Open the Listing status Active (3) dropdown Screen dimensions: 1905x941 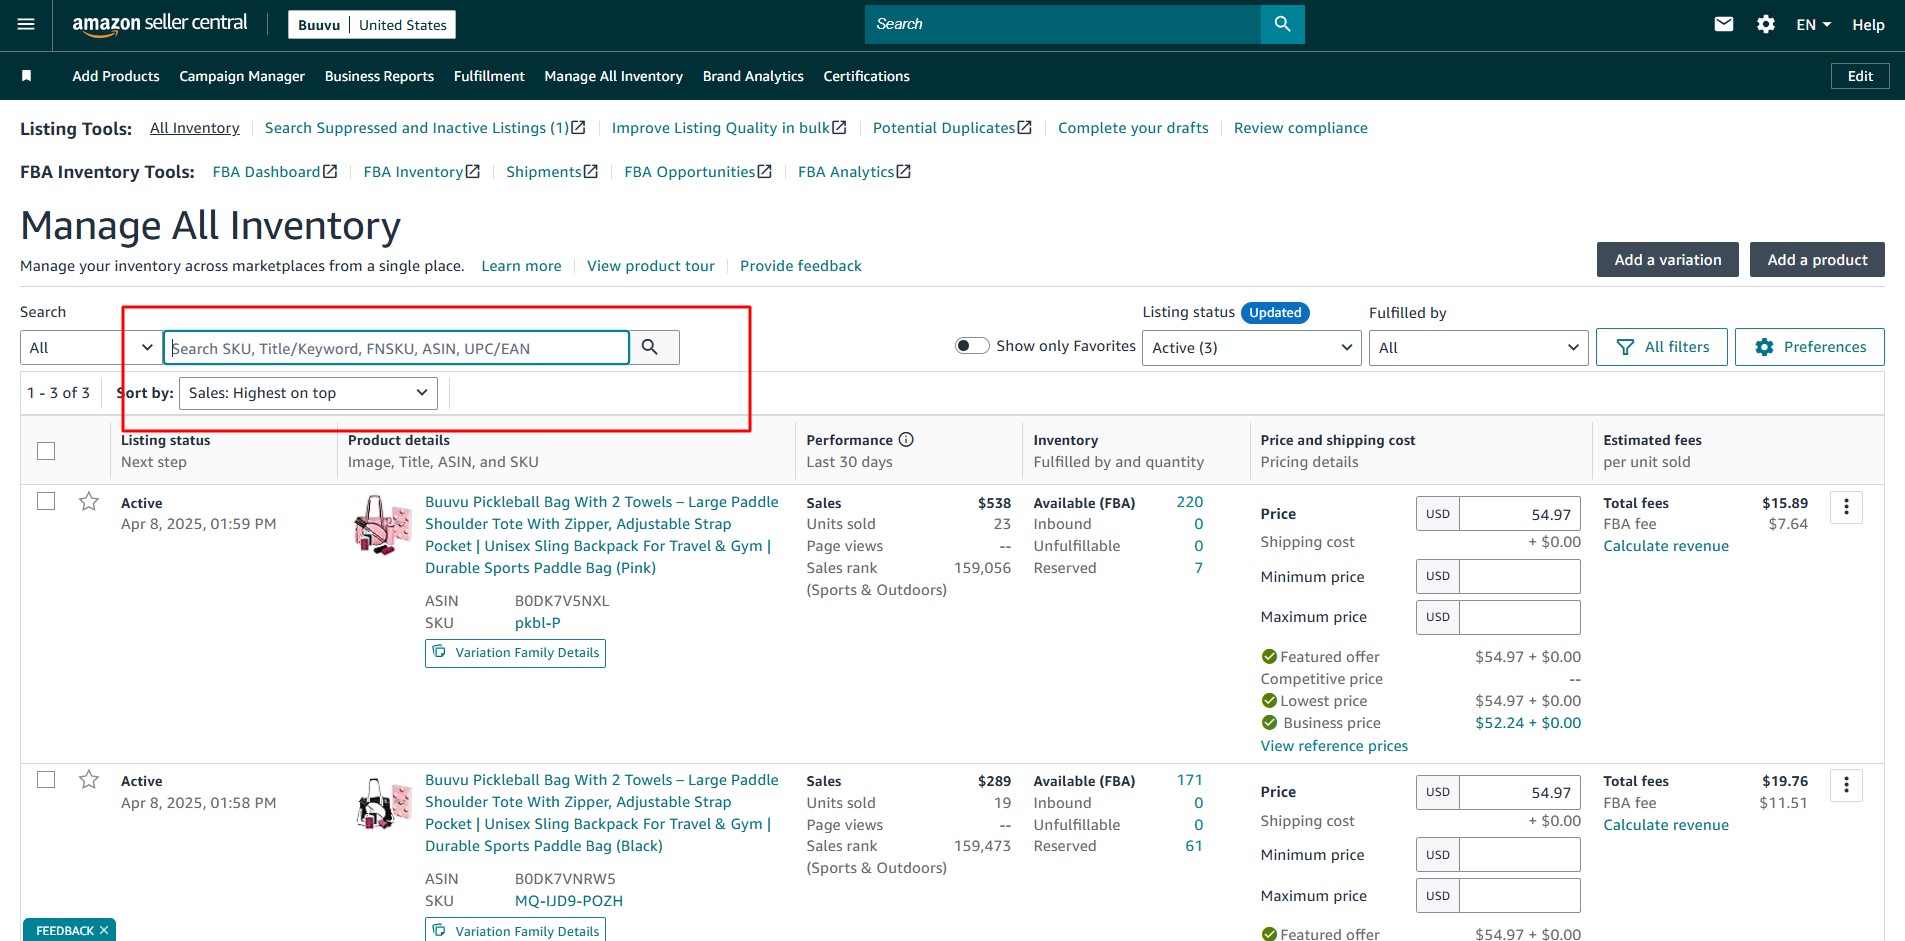(x=1251, y=348)
